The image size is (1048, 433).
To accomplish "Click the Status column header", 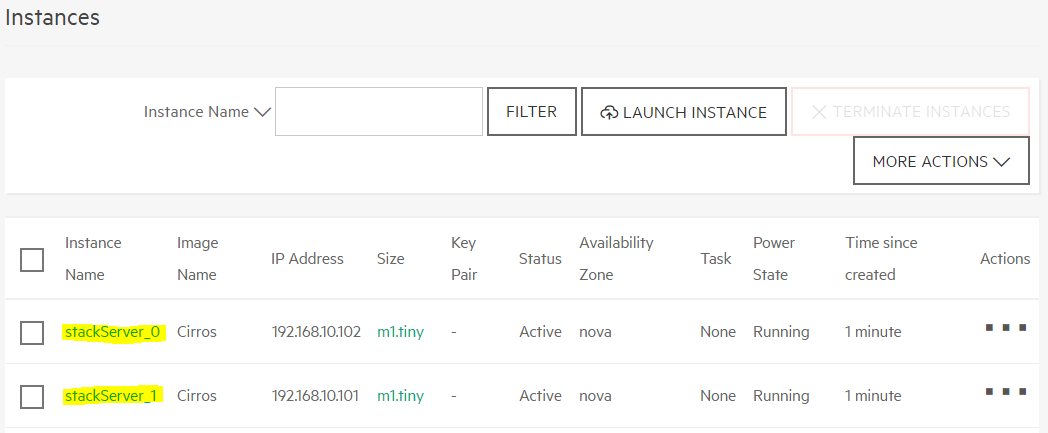I will click(540, 259).
